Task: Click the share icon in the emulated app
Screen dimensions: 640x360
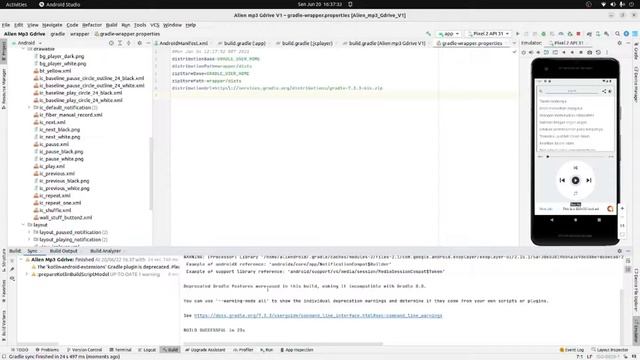Action: pos(604,91)
